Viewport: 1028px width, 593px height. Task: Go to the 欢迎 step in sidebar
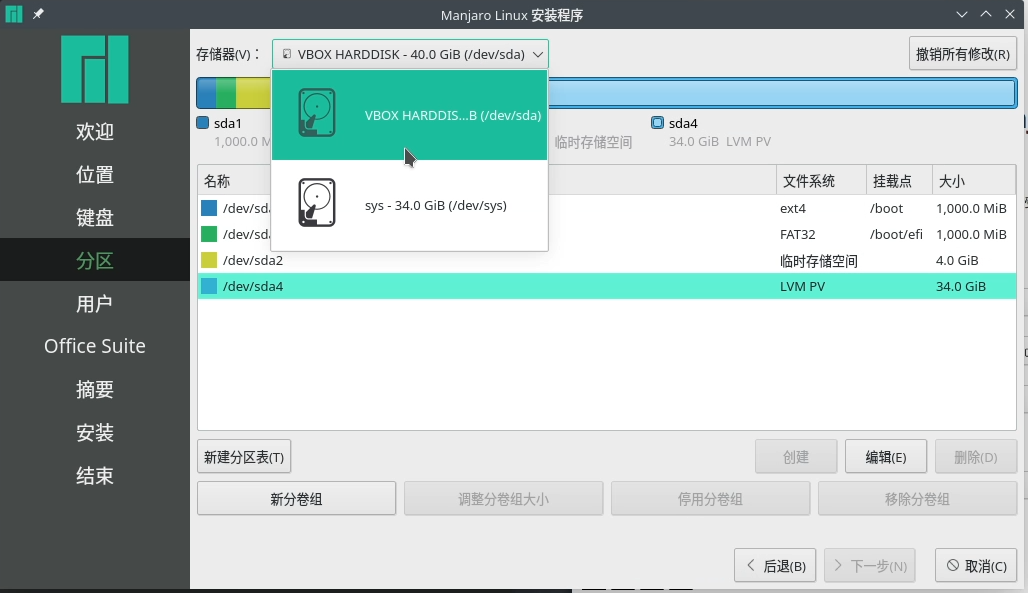[x=95, y=131]
